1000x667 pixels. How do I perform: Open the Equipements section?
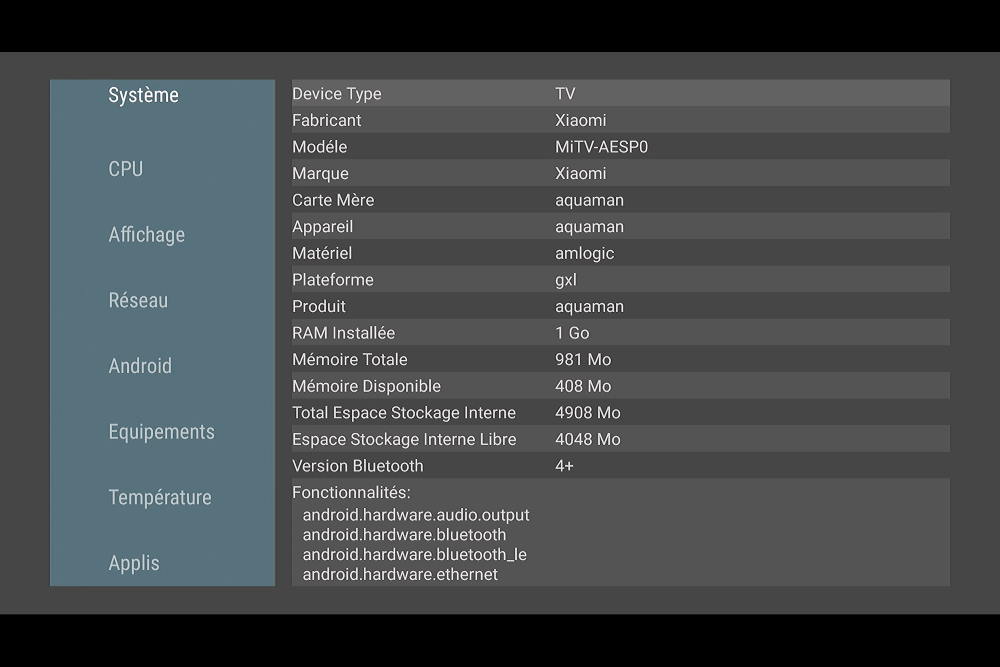161,432
